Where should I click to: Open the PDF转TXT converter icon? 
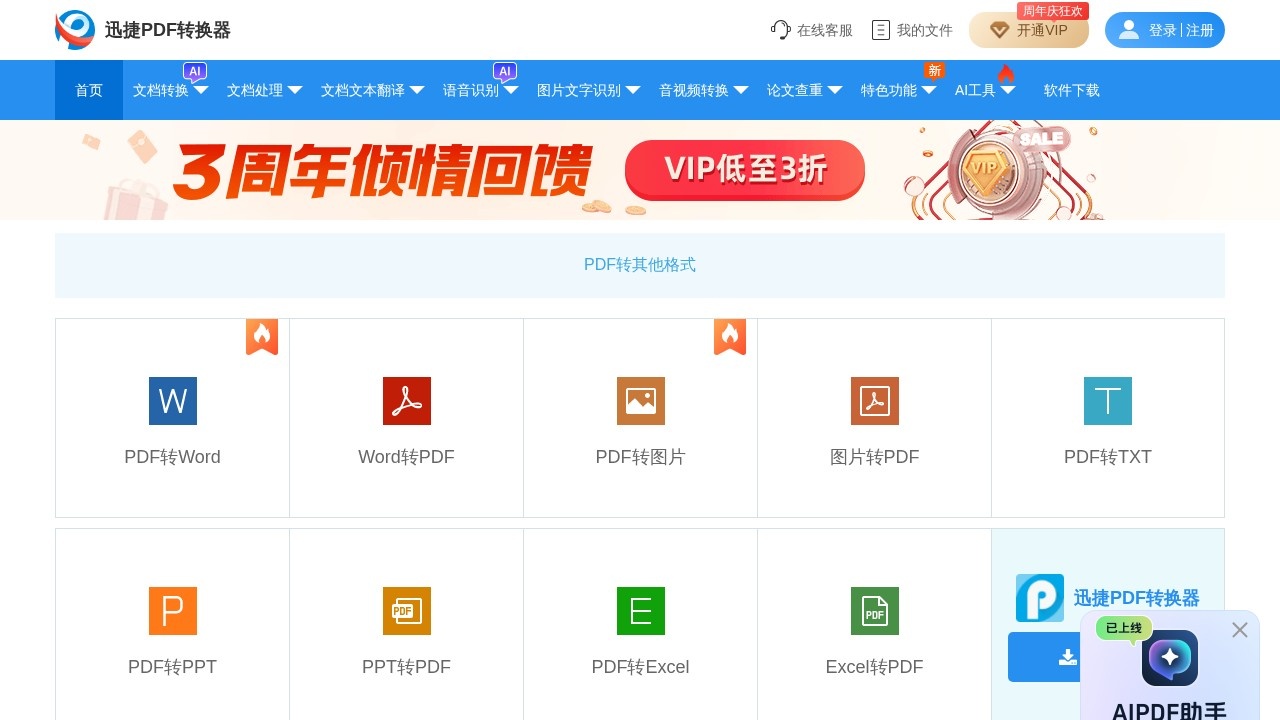click(1108, 400)
